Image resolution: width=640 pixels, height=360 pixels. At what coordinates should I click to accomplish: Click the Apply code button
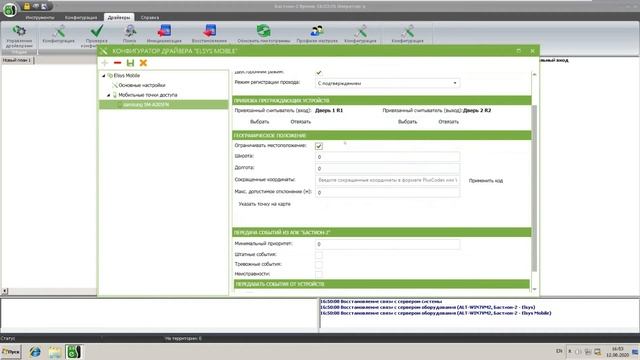486,180
